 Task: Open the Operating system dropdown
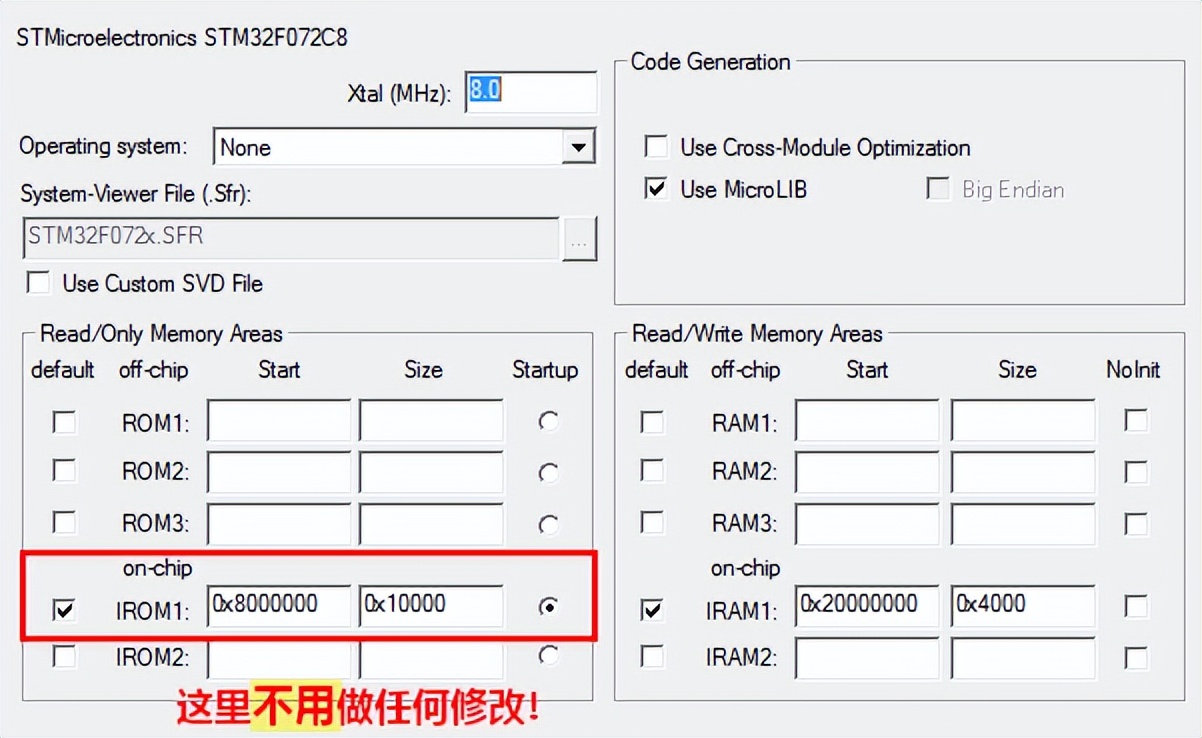(580, 146)
